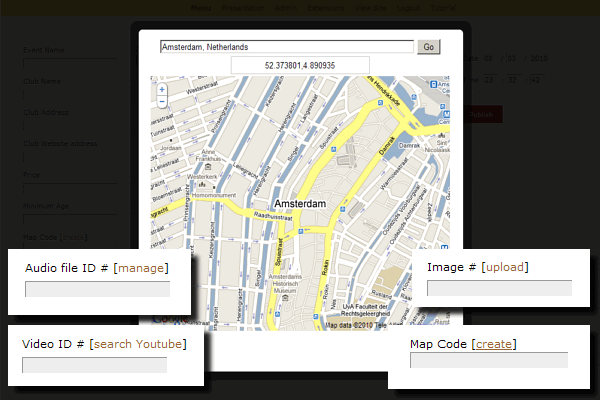Click the Map Code input field

point(489,360)
